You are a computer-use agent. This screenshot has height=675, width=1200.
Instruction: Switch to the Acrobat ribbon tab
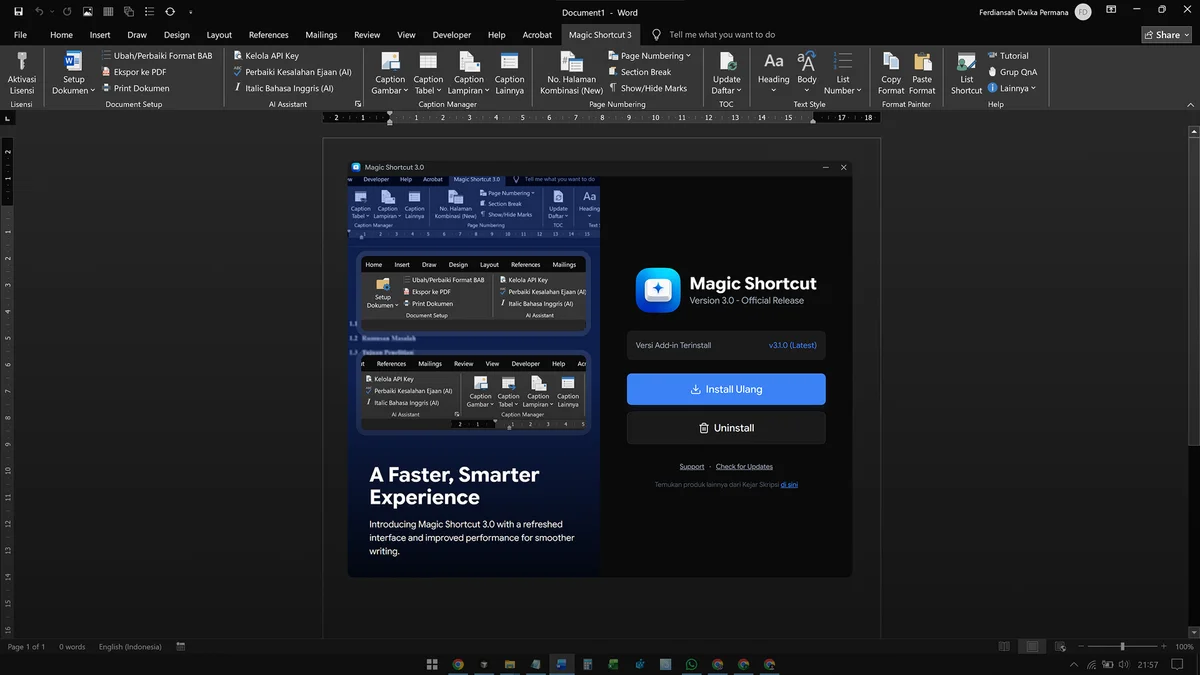[537, 34]
